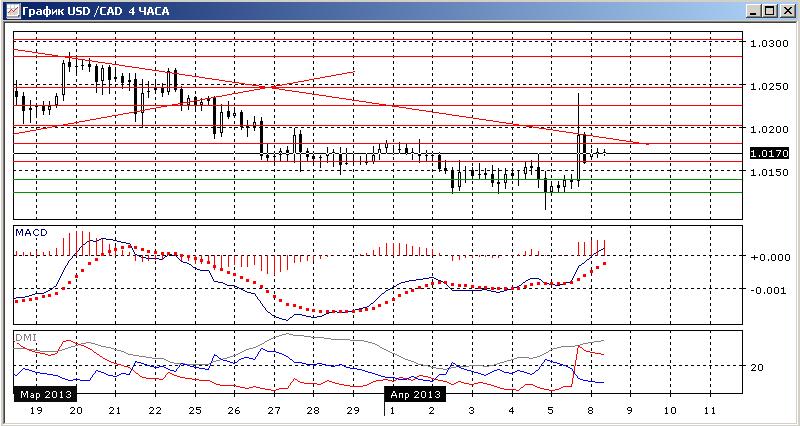Click date 10 on the time axis
This screenshot has width=800, height=426.
click(670, 410)
